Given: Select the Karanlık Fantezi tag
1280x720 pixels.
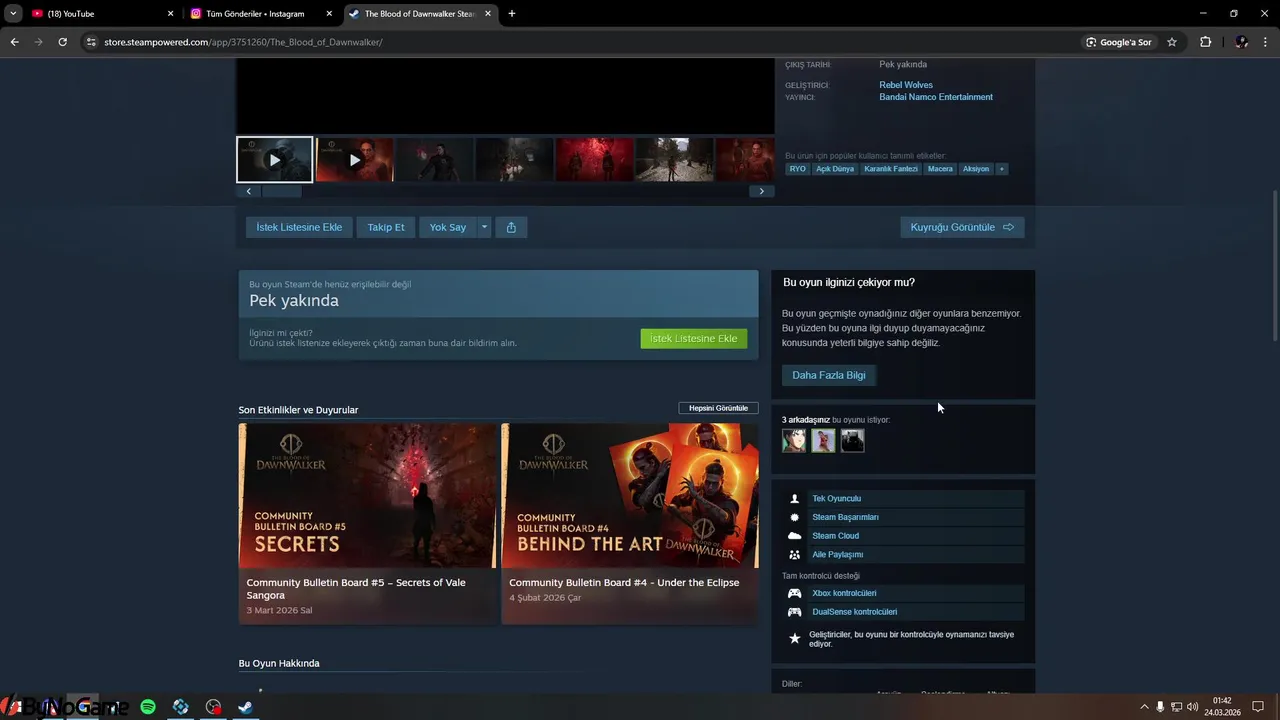Looking at the screenshot, I should tap(891, 169).
